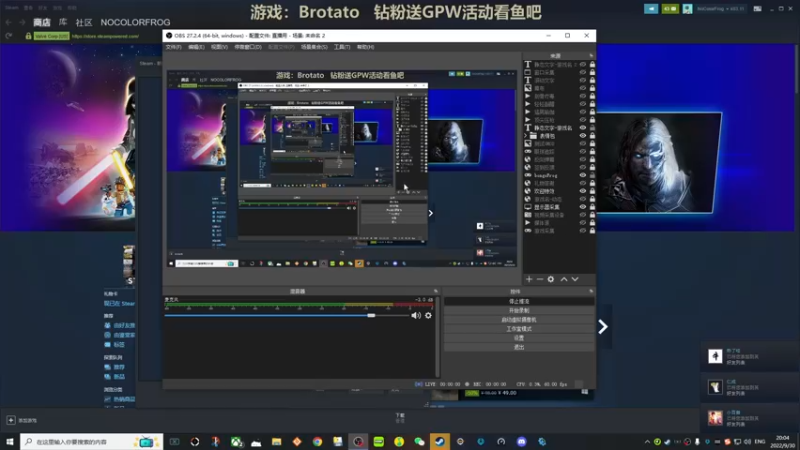Open the 视图(V) menu in OBS
This screenshot has height=450, width=800.
(x=219, y=47)
